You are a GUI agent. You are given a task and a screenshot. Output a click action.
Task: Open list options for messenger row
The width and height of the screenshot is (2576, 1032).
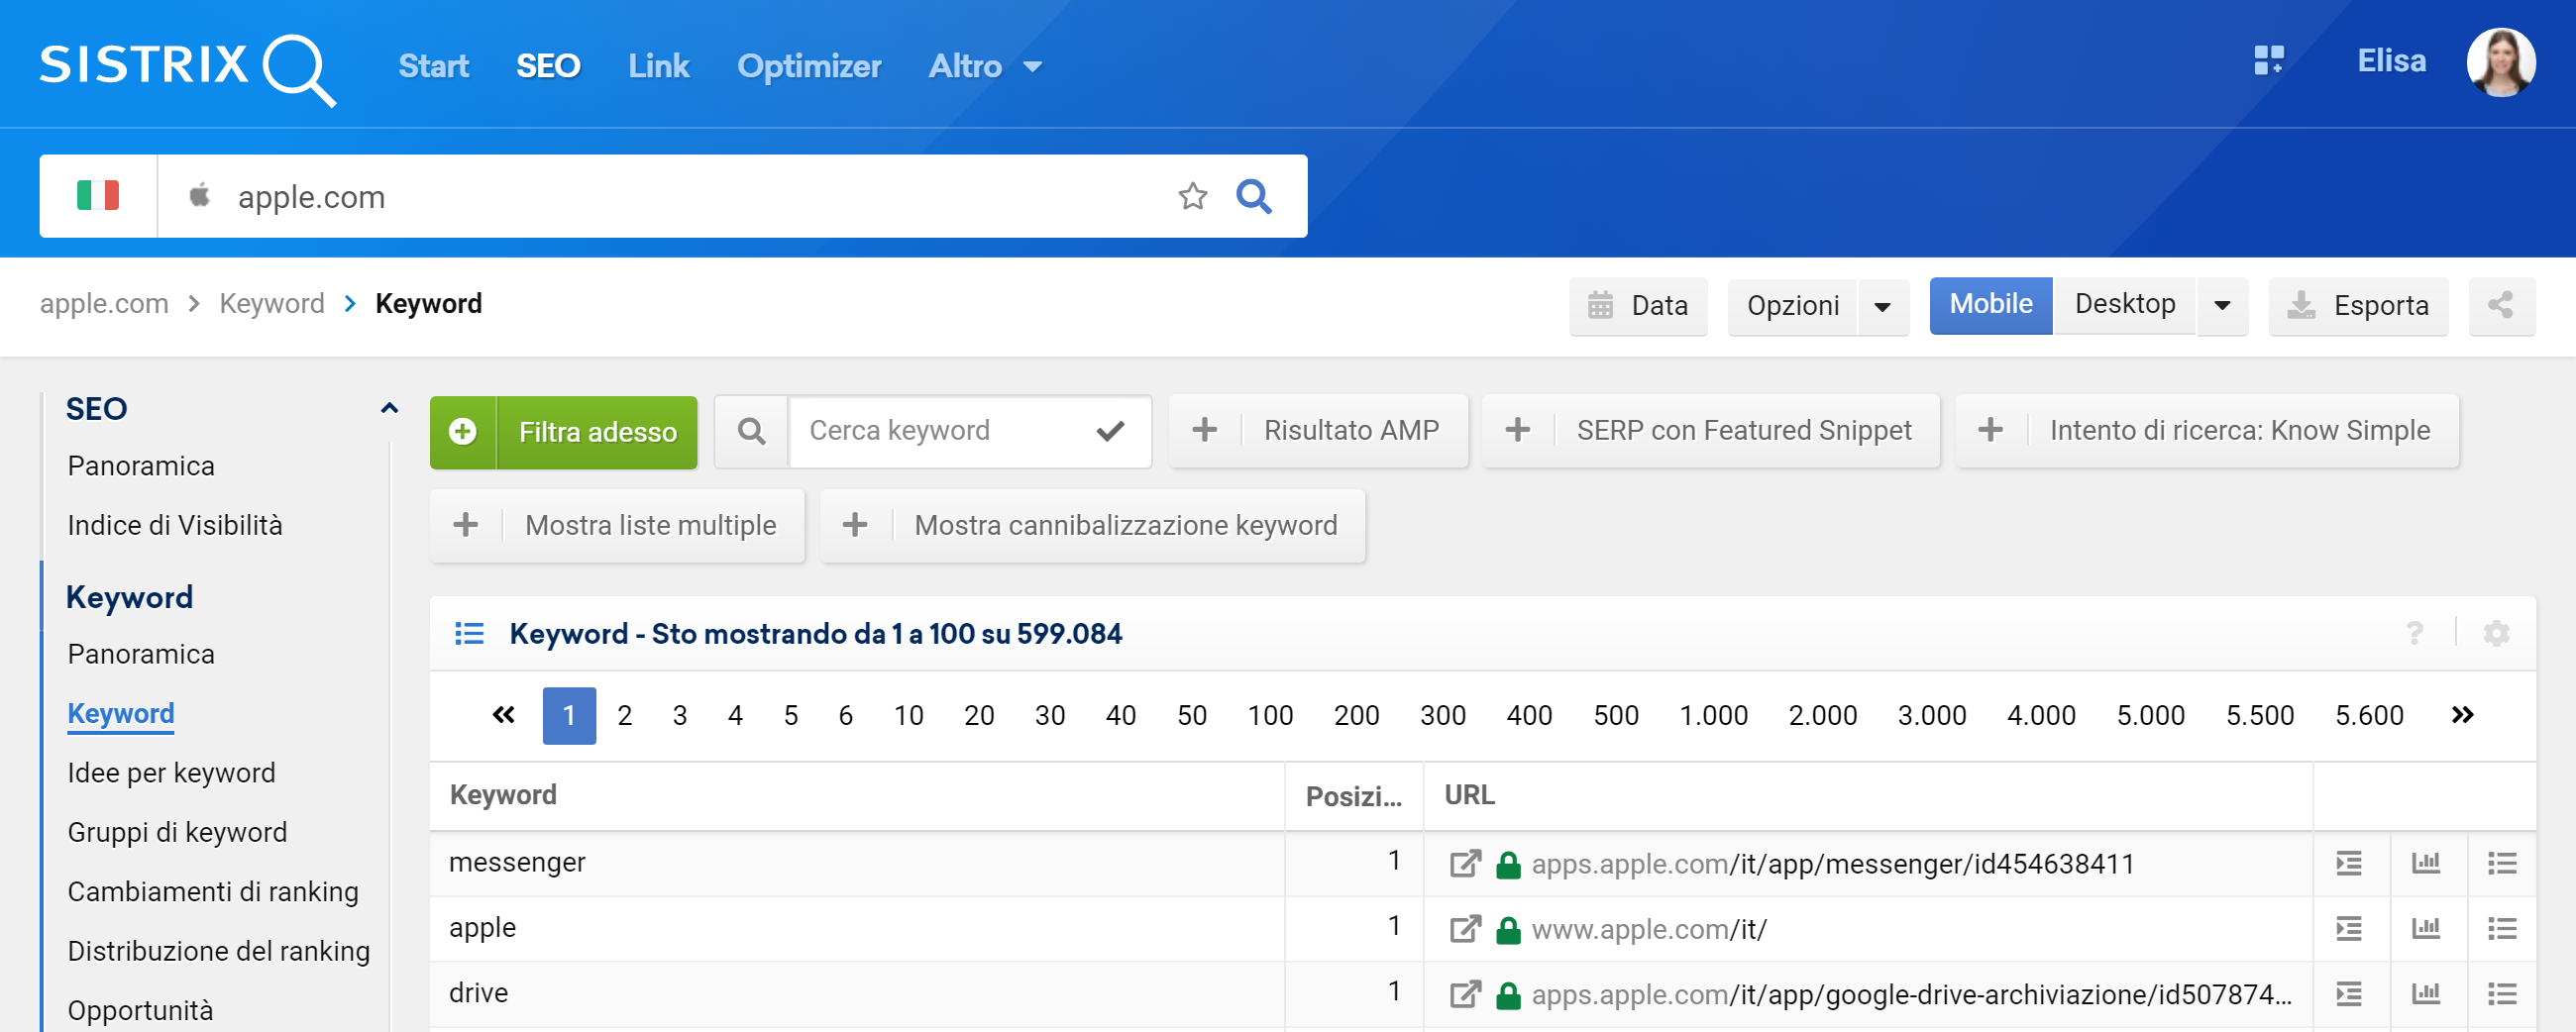2502,863
